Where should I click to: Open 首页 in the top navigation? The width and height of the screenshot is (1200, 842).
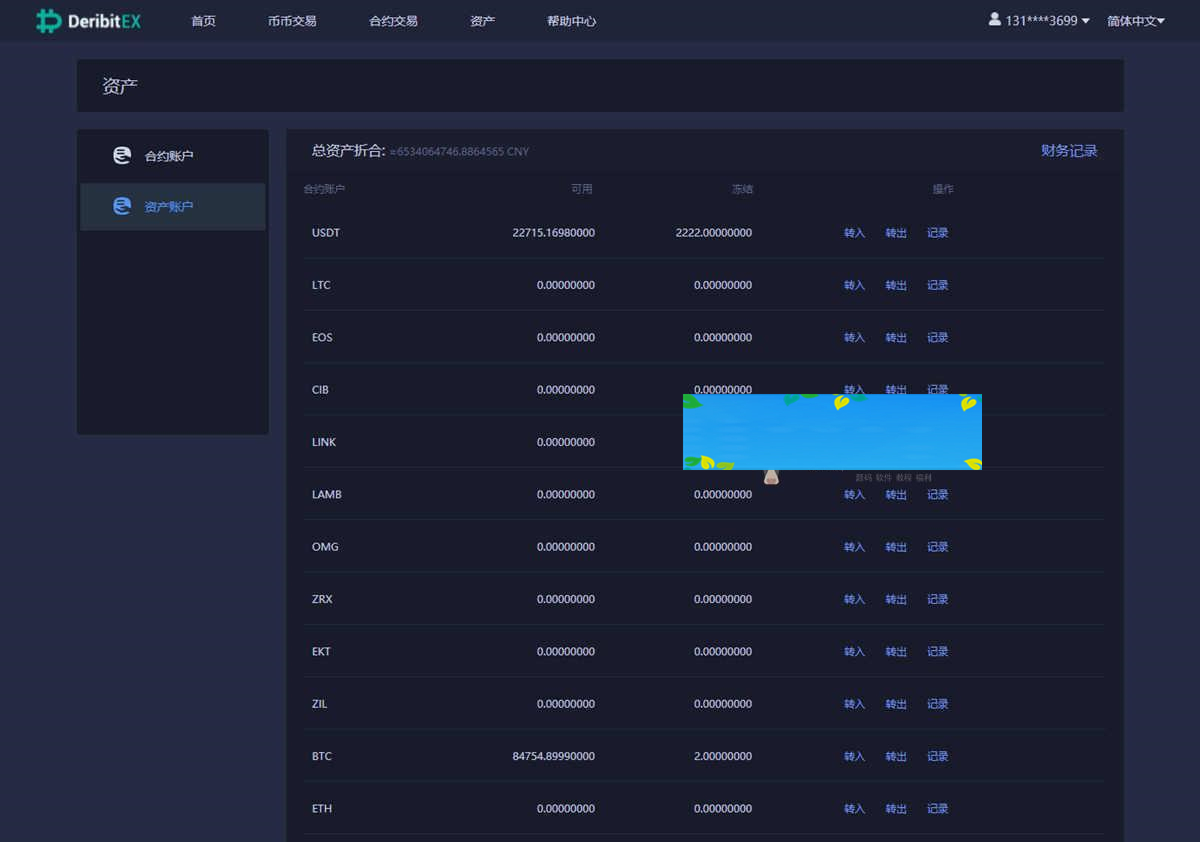click(x=203, y=21)
